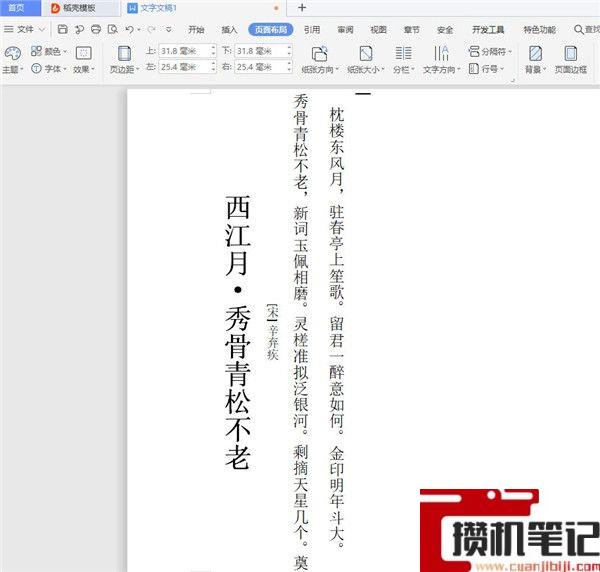This screenshot has width=600, height=572.
Task: Open page setup dialog launcher arrow
Action: pyautogui.click(x=513, y=80)
